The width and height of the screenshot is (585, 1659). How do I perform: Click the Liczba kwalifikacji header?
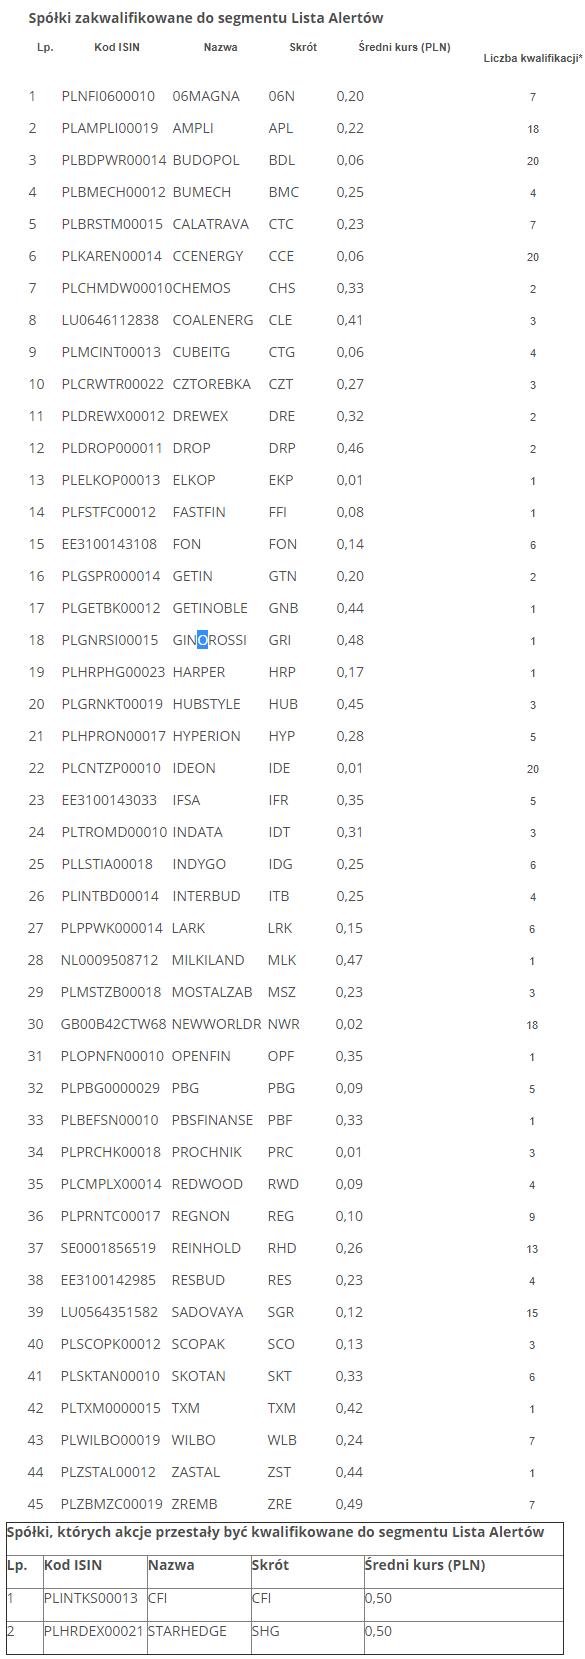[x=533, y=58]
